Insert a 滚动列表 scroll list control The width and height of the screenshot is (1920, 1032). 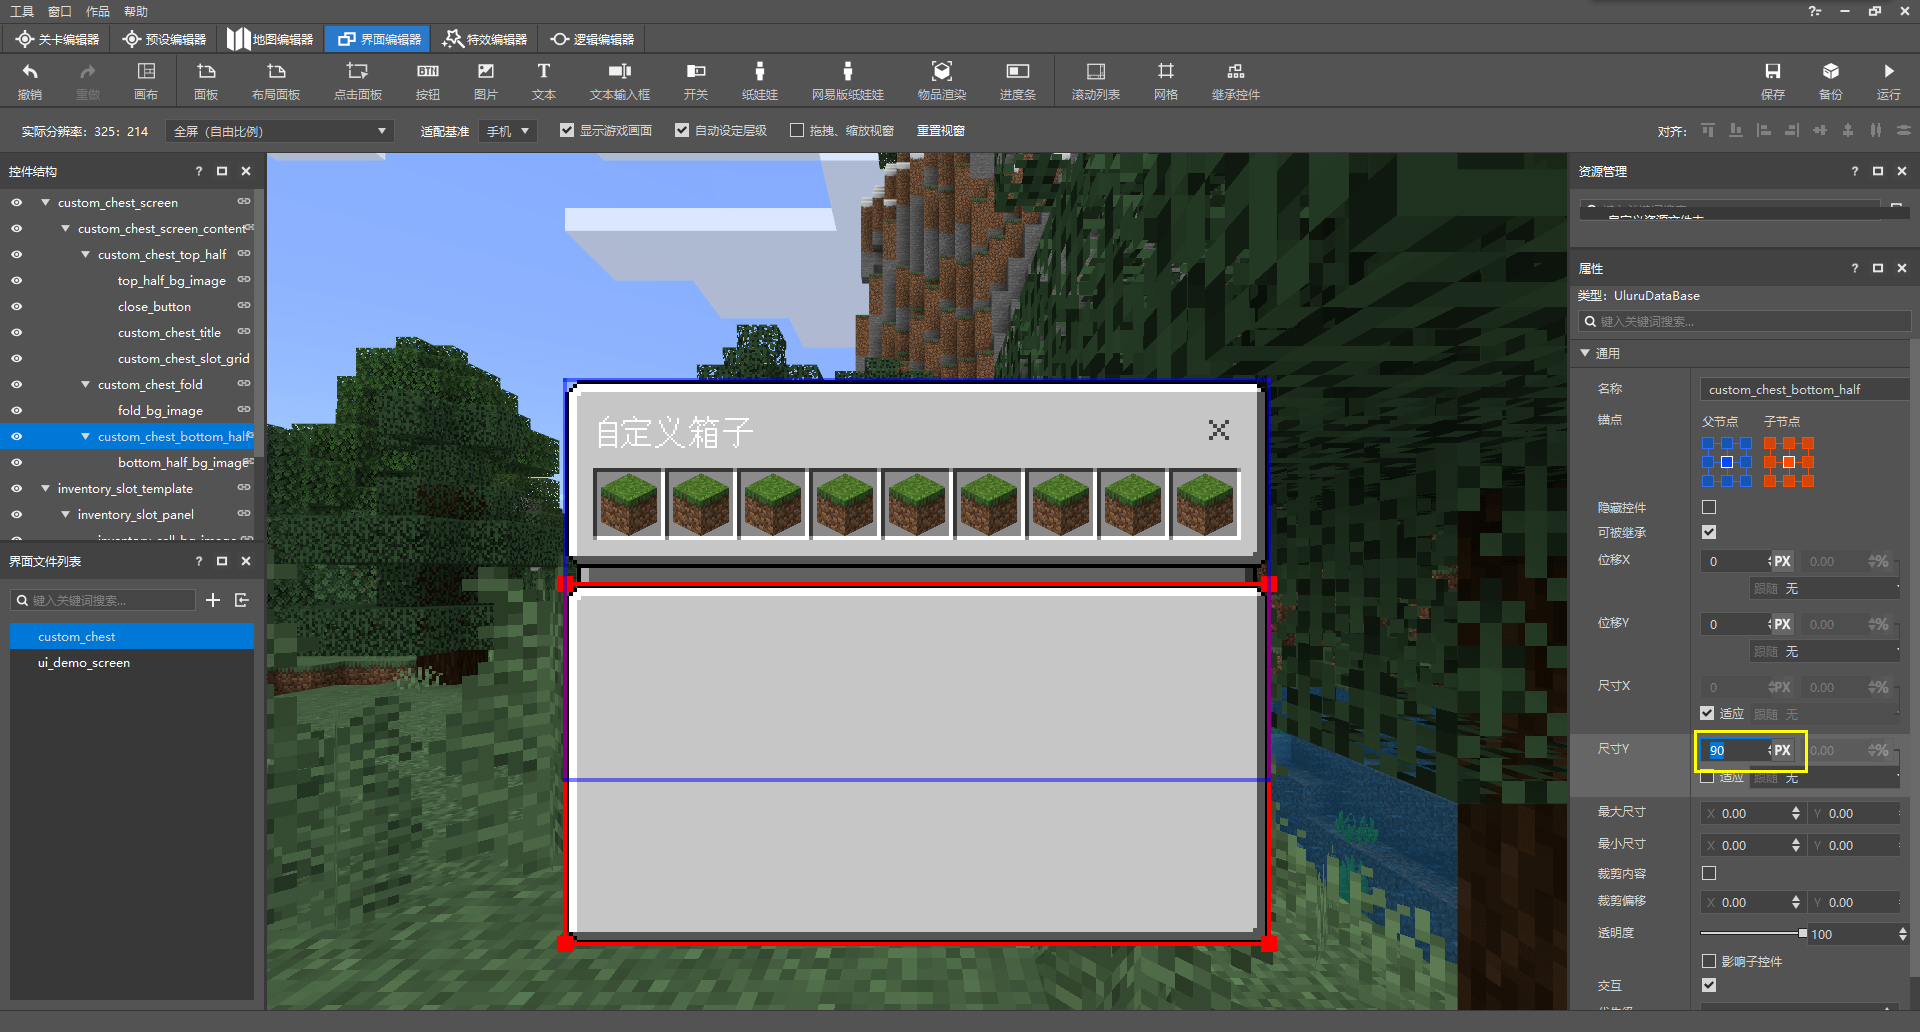coord(1096,81)
